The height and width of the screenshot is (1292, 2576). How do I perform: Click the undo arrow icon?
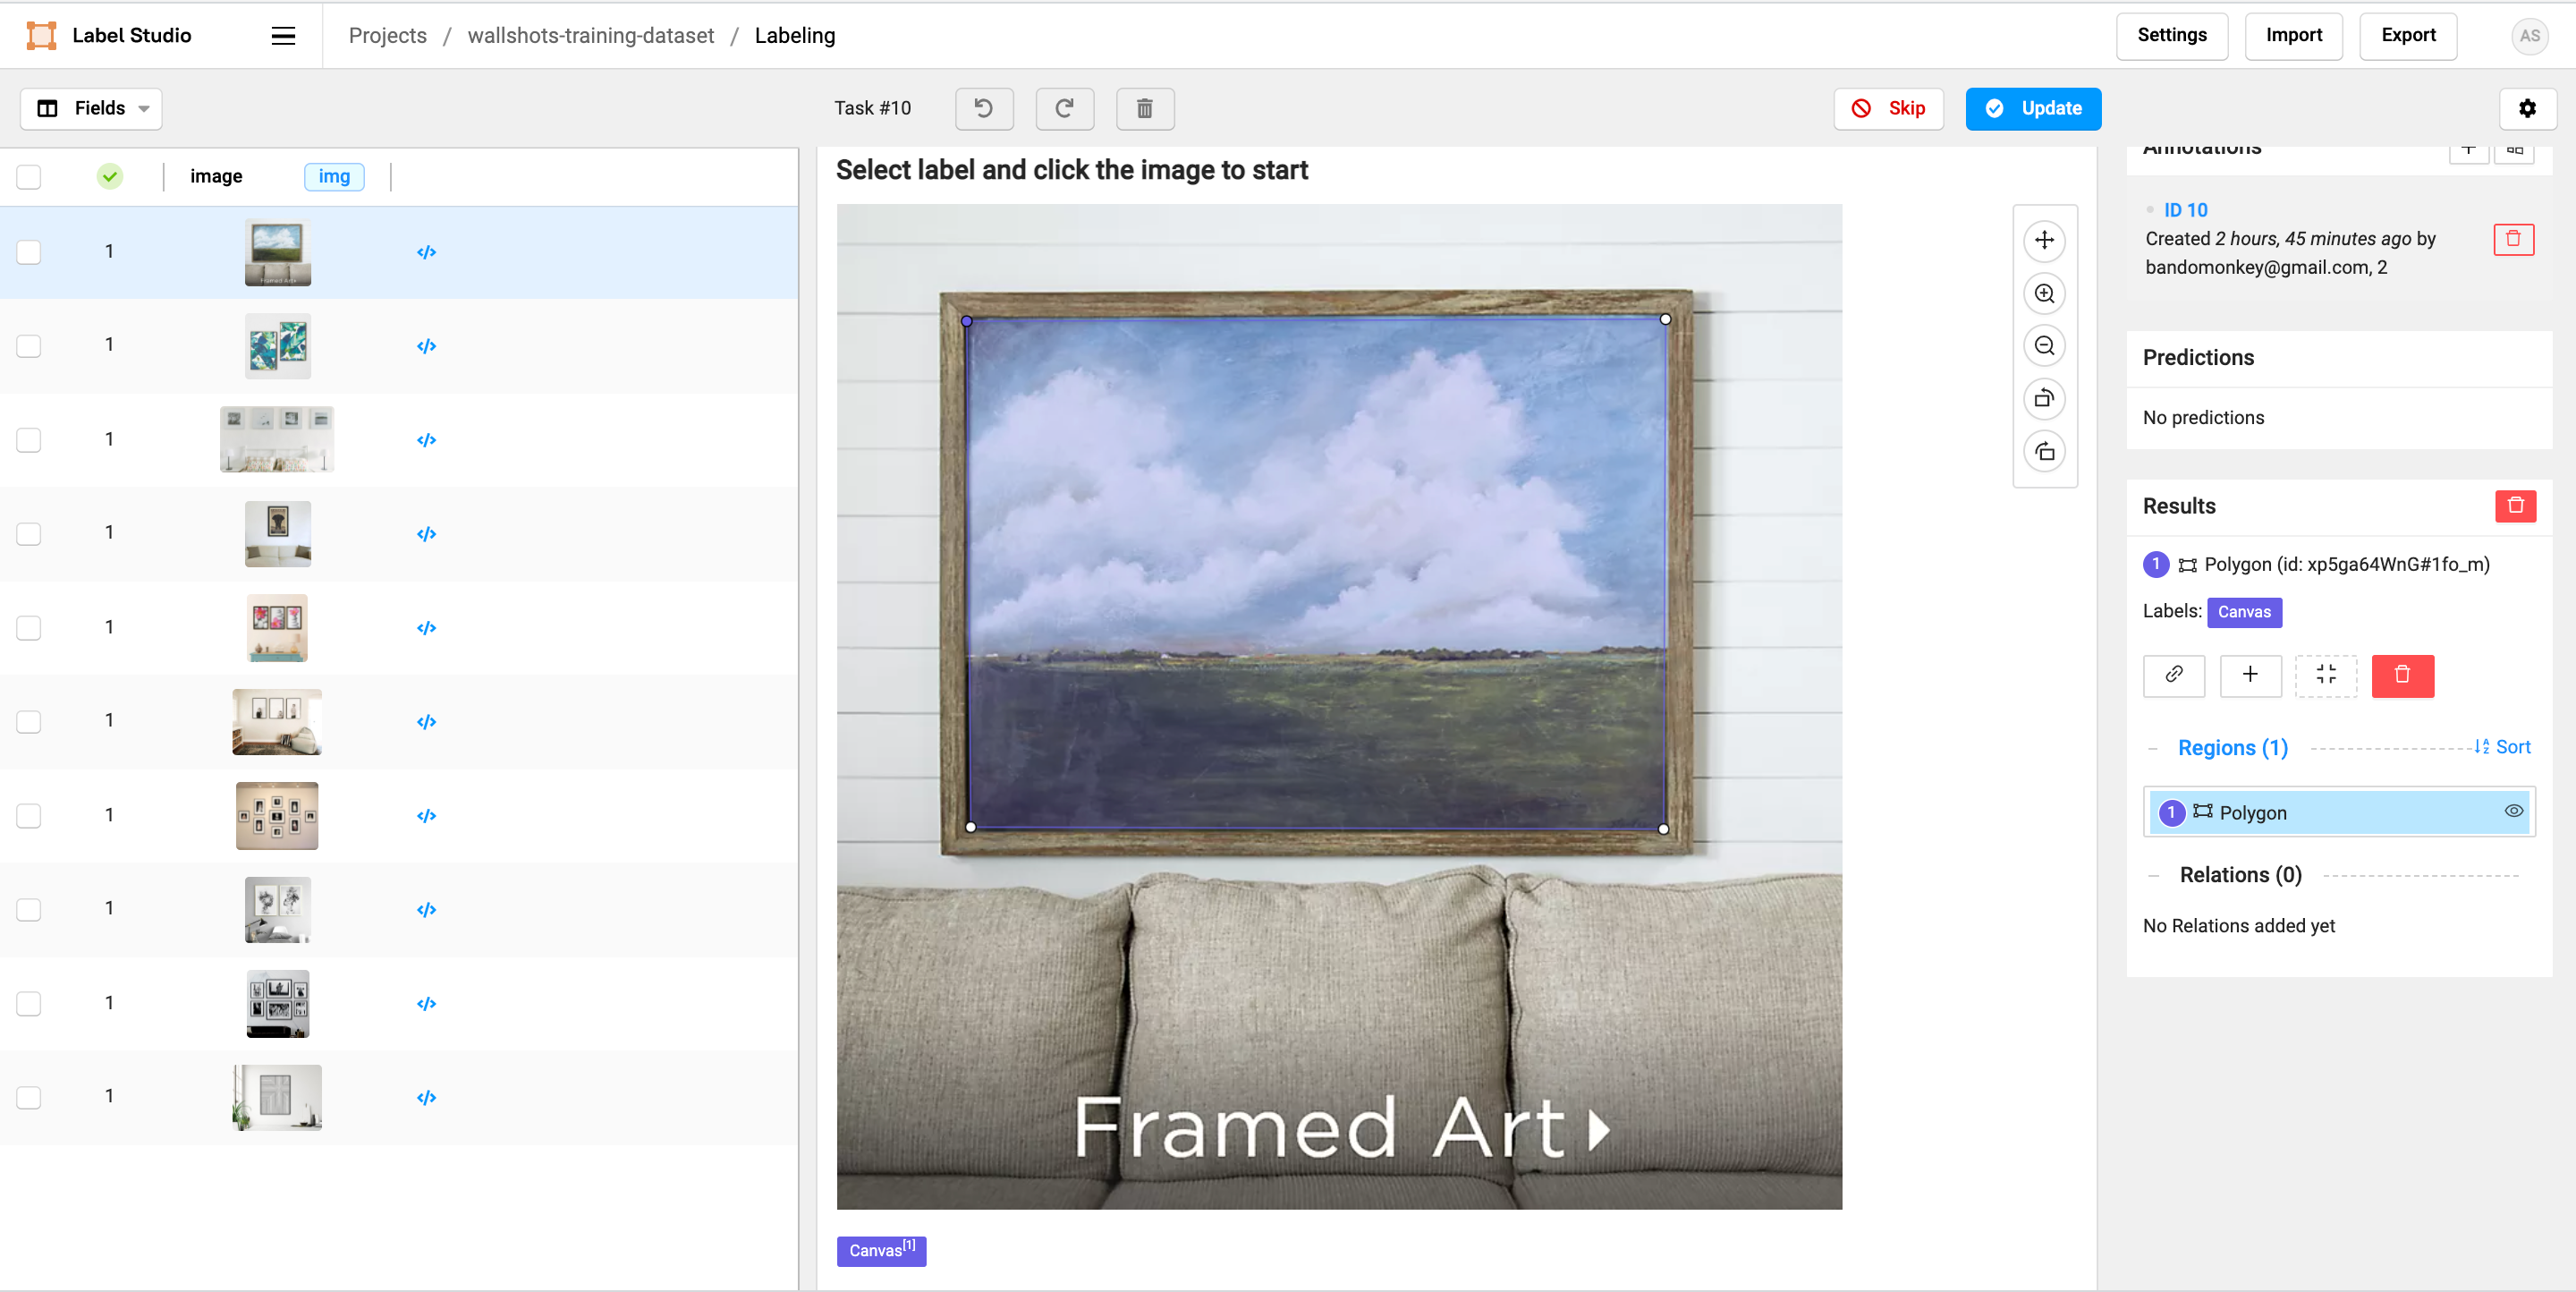pyautogui.click(x=983, y=108)
